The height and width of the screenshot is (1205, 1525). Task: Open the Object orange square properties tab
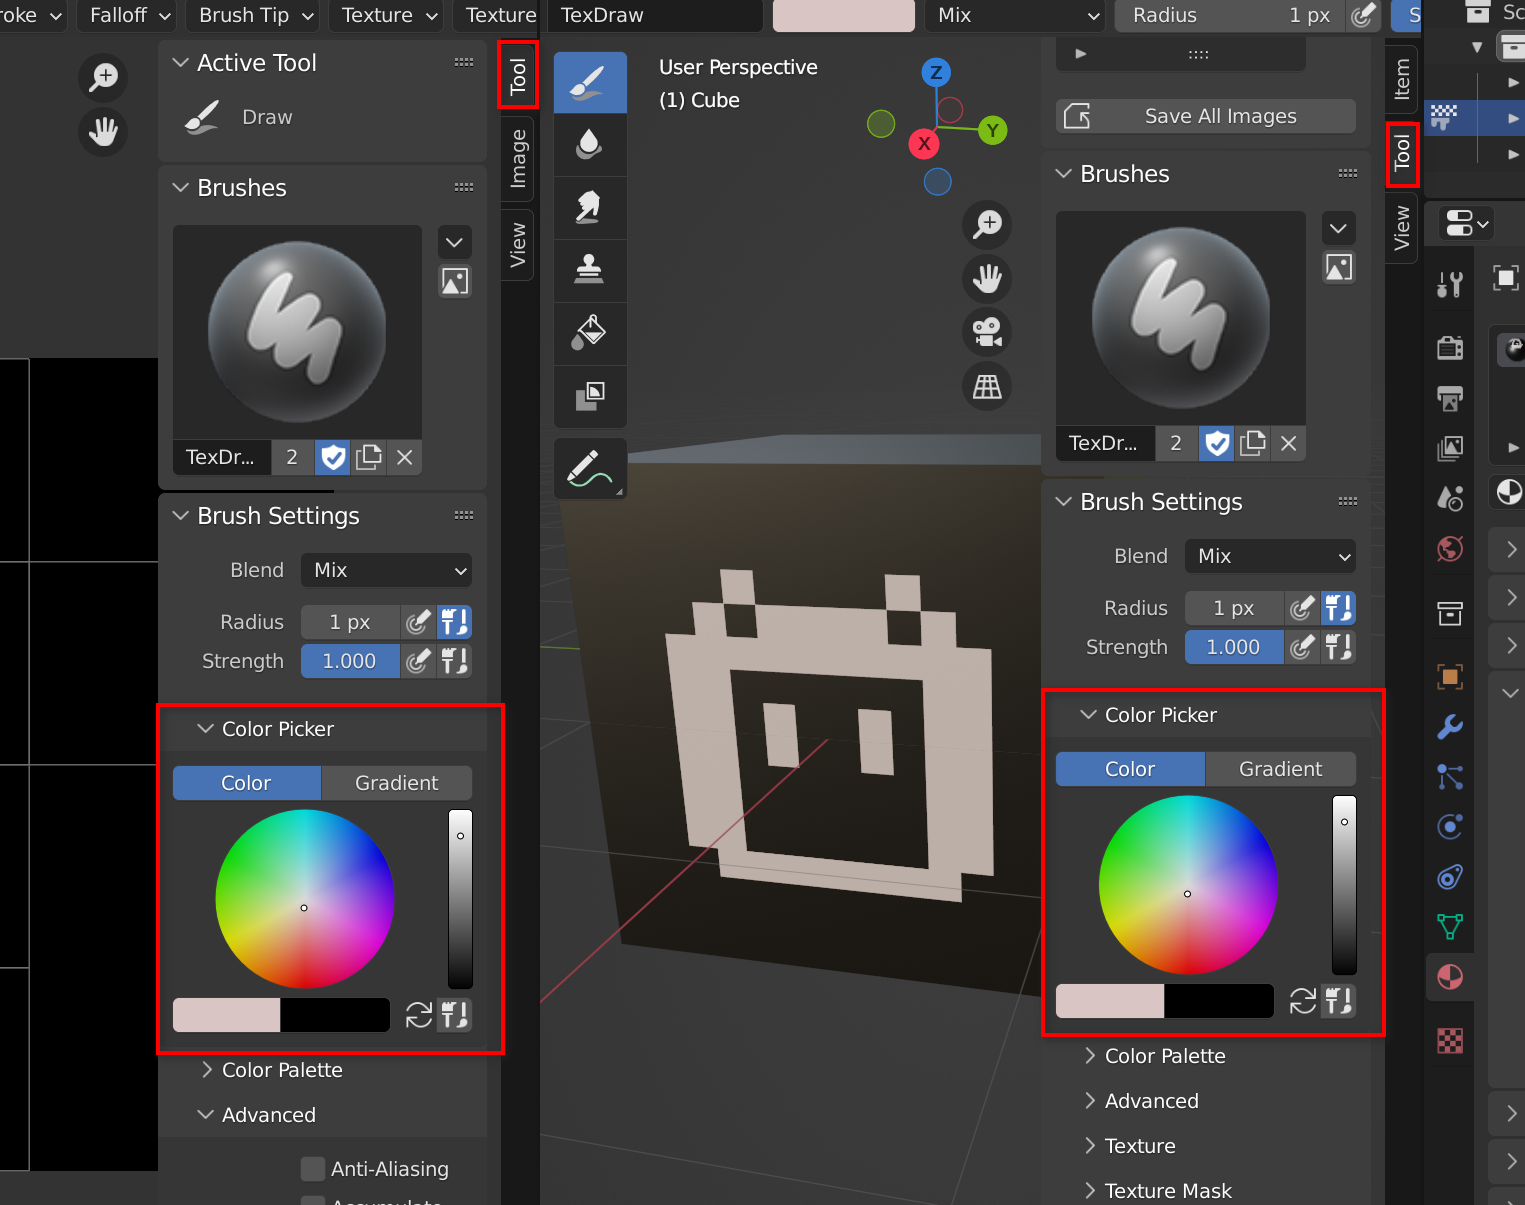point(1450,677)
